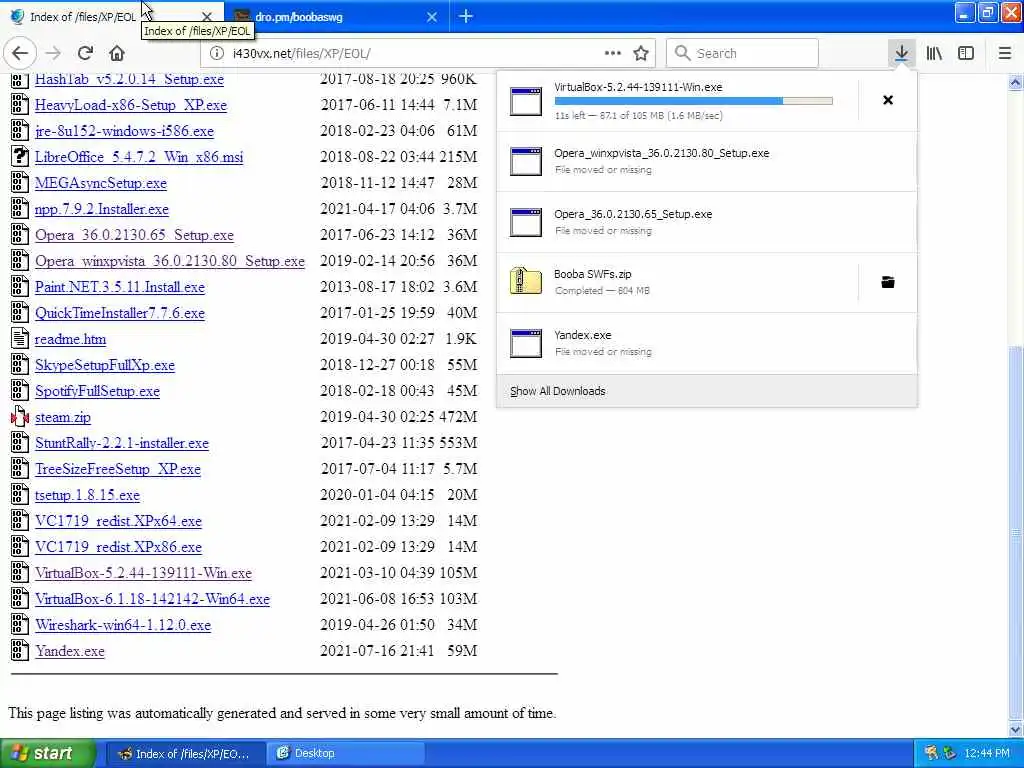Click the Yandex.exe download item icon
The width and height of the screenshot is (1024, 768).
(x=526, y=343)
